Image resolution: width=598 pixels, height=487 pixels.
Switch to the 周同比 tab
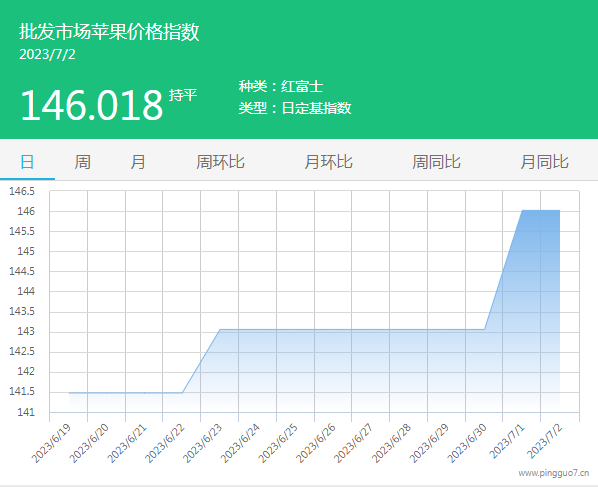click(436, 162)
